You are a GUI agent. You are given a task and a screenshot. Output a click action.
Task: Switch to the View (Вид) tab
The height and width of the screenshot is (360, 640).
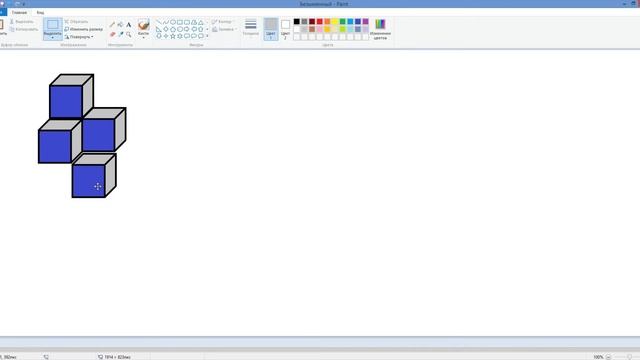click(x=40, y=13)
